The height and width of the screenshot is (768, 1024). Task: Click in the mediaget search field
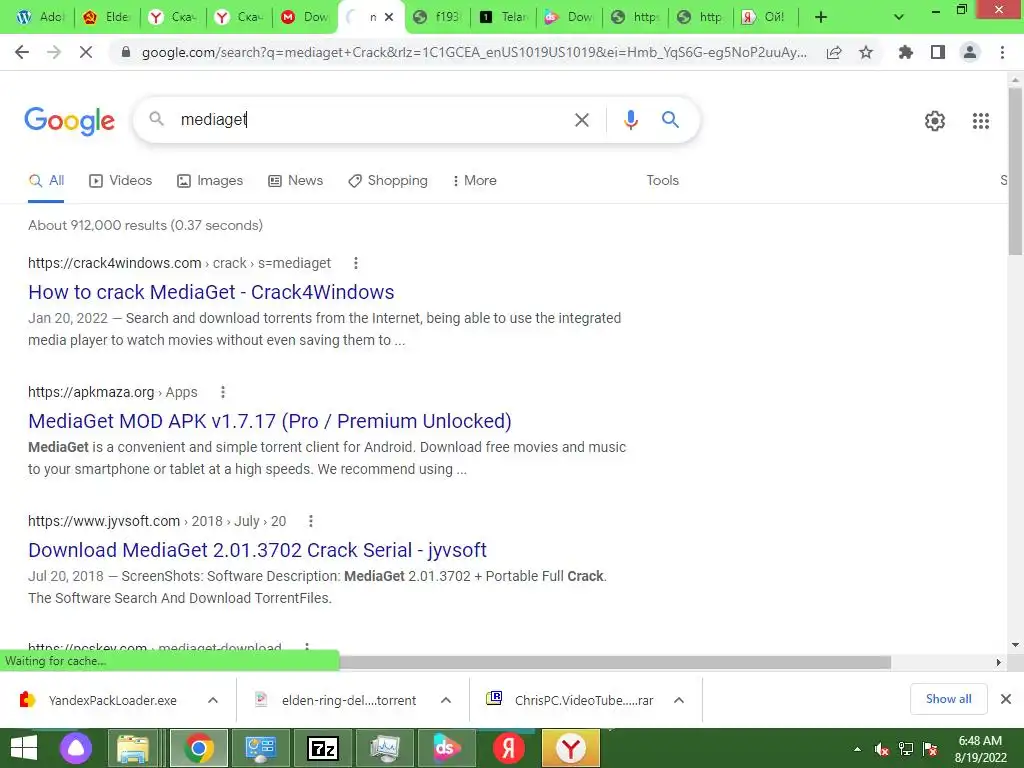click(372, 120)
